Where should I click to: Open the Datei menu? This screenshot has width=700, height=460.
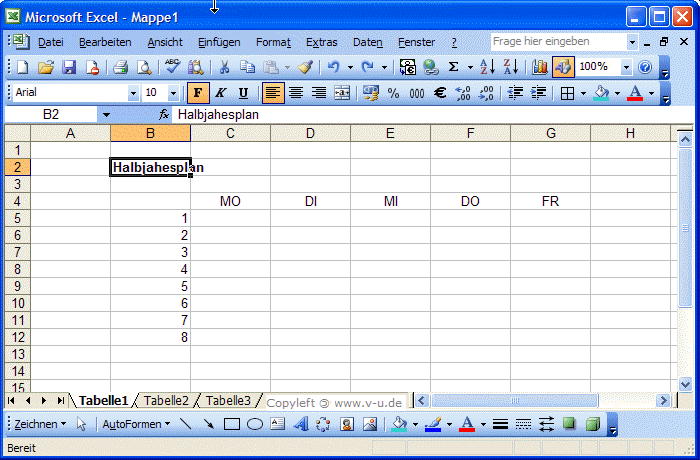pyautogui.click(x=50, y=42)
